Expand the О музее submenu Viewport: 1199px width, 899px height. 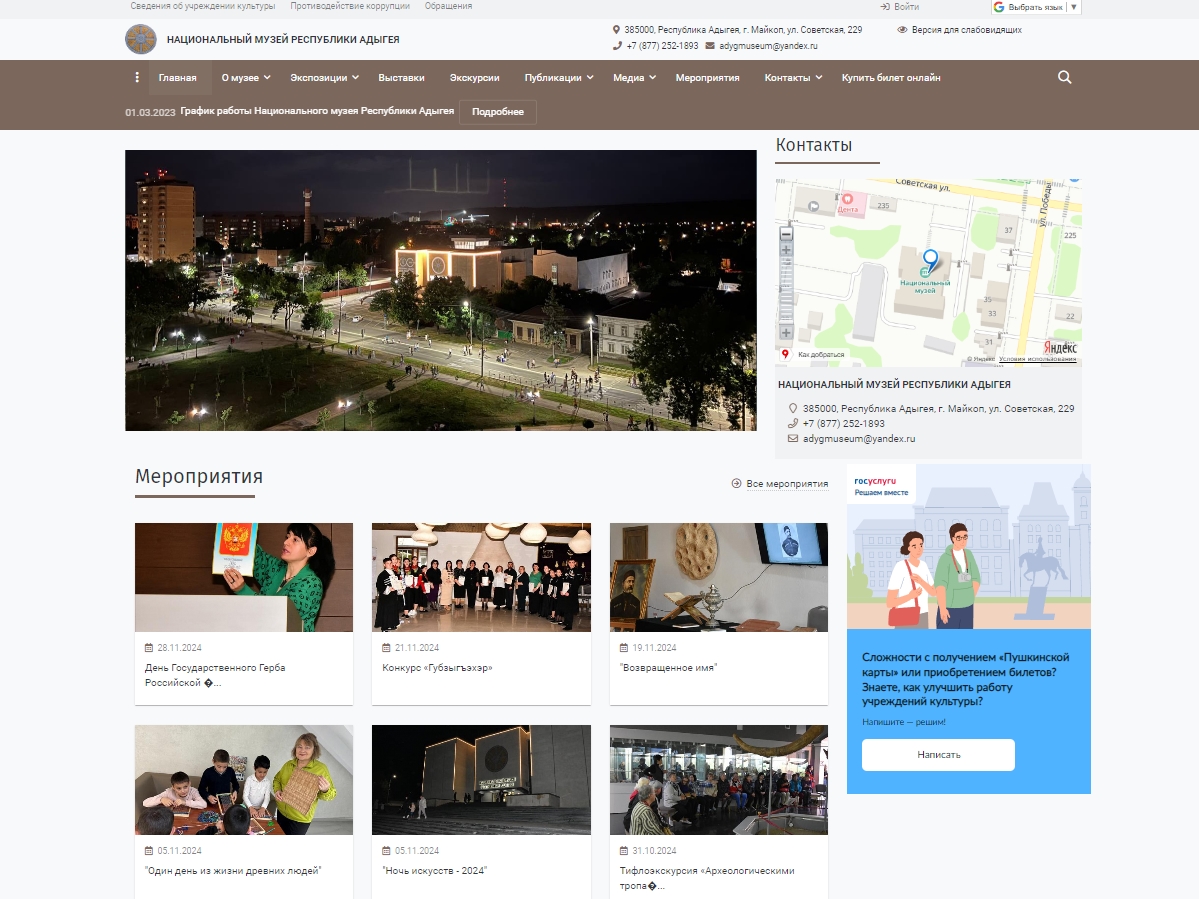point(245,77)
